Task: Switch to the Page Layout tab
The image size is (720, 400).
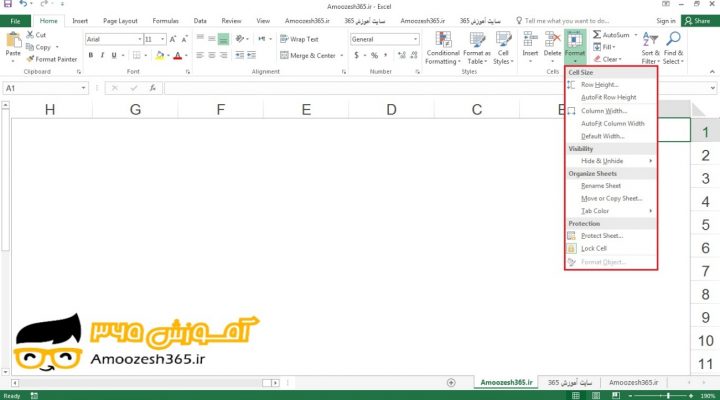Action: click(x=120, y=21)
